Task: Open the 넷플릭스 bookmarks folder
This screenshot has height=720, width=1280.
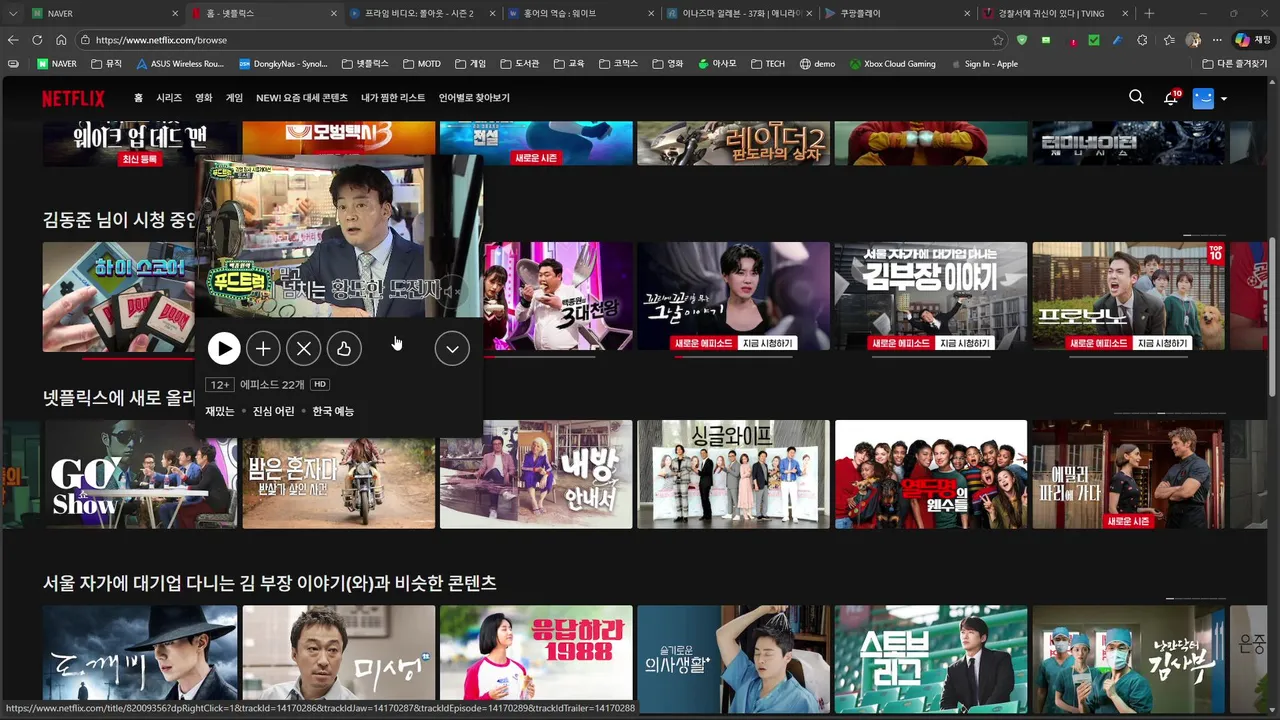Action: tap(365, 64)
